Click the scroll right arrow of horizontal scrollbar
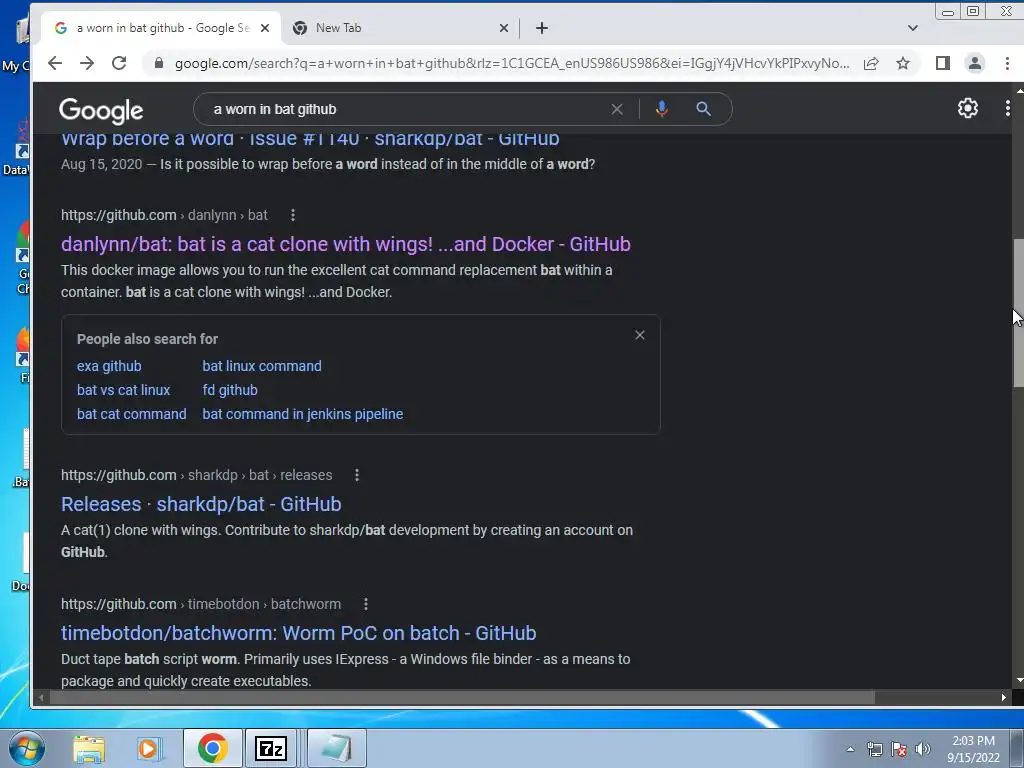The width and height of the screenshot is (1024, 768). click(x=1004, y=697)
